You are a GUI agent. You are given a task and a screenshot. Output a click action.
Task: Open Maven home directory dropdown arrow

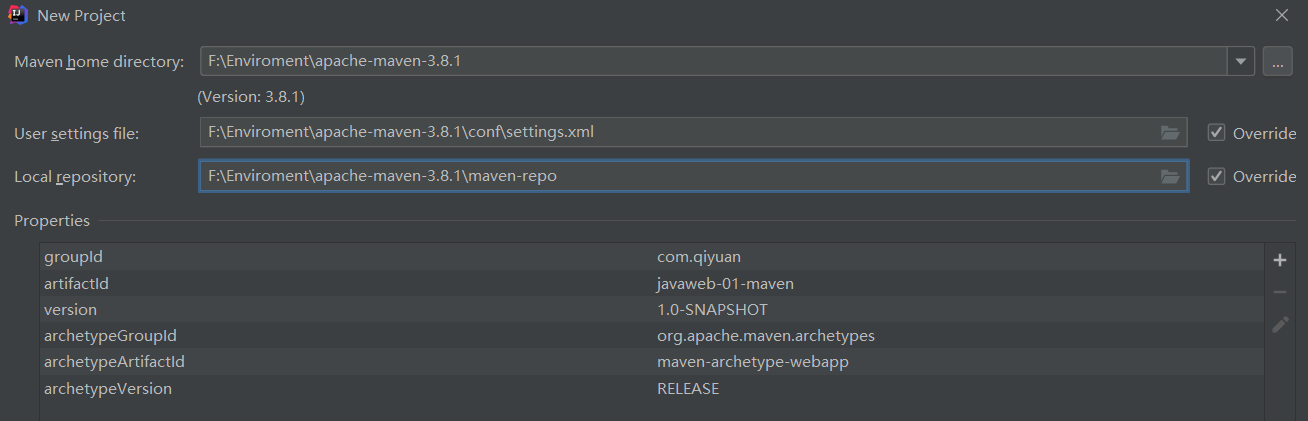coord(1241,61)
